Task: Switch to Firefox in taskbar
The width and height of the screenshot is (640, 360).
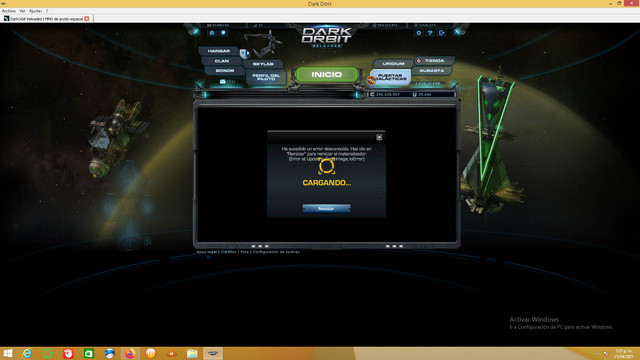Action: [130, 353]
